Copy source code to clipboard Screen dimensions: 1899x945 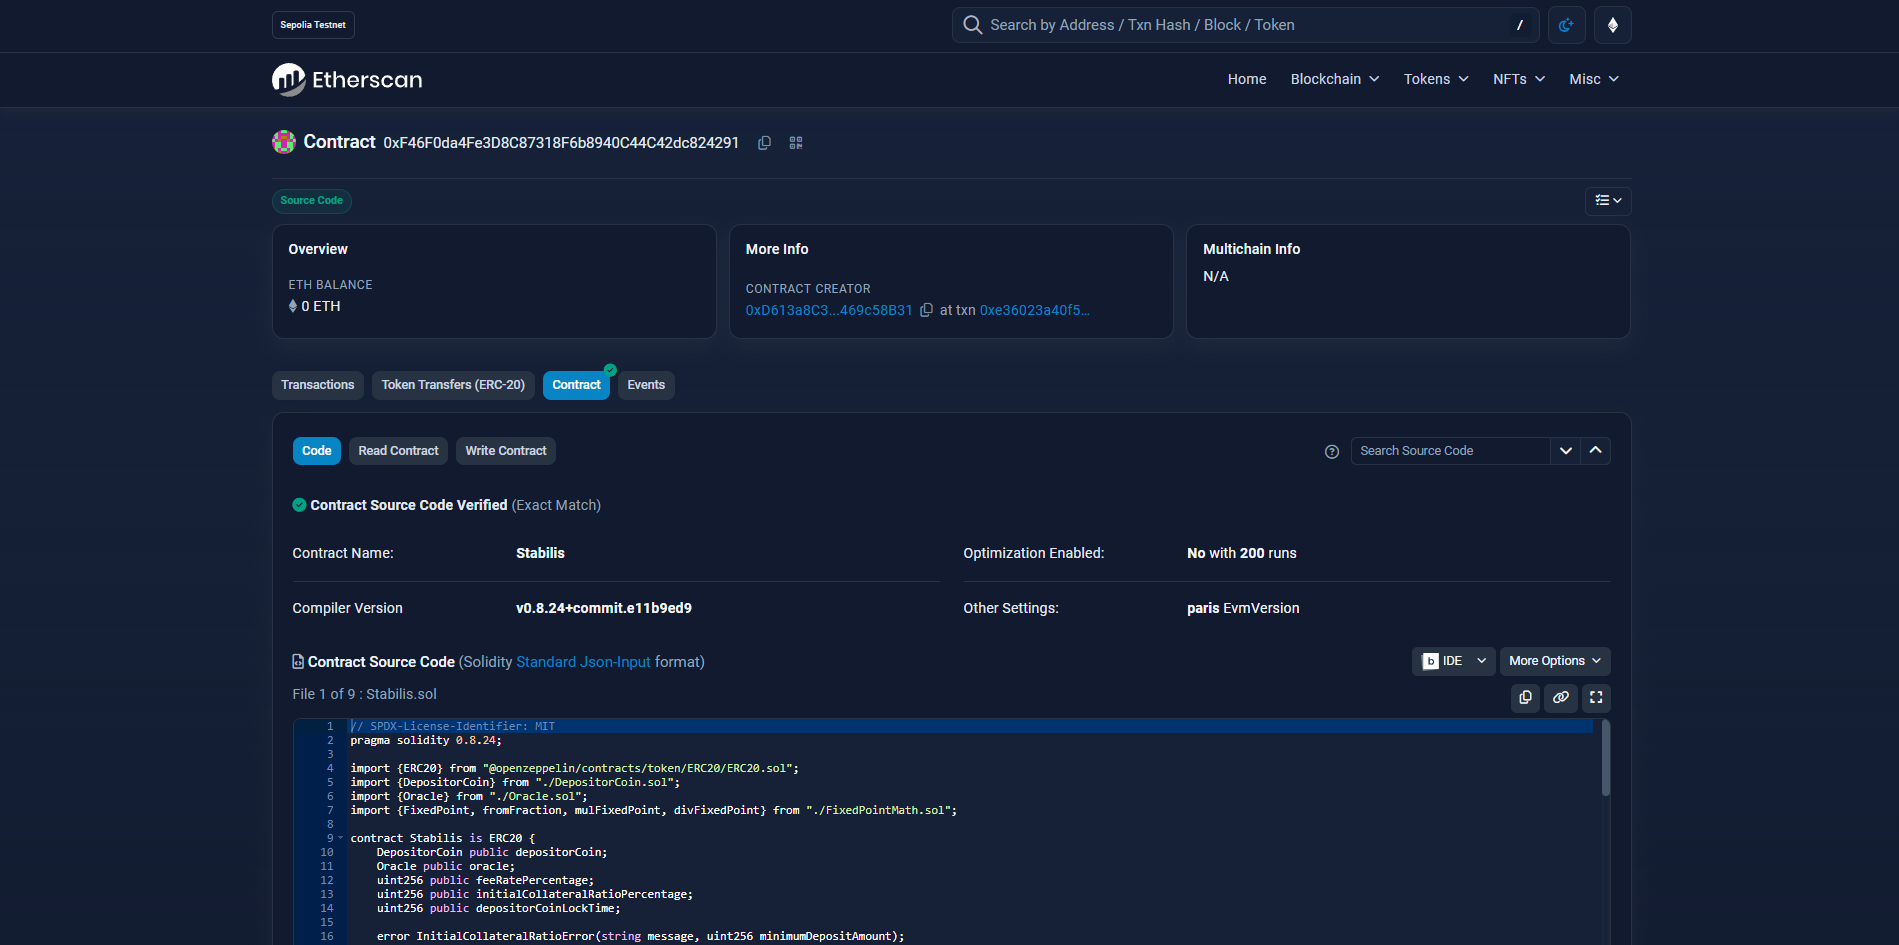pos(1525,697)
